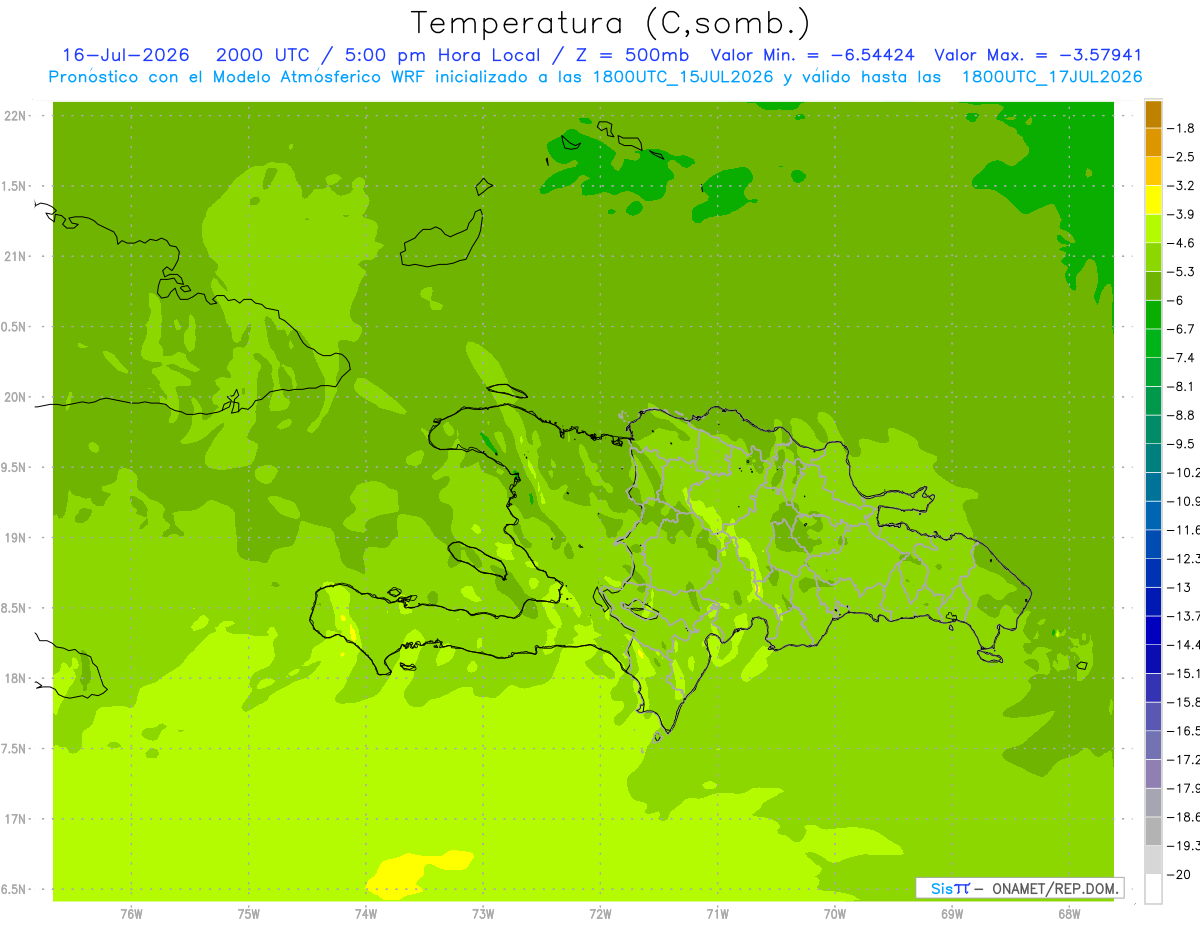Pick the brown-orange swatch above -1.8
The height and width of the screenshot is (927, 1200).
pyautogui.click(x=1153, y=114)
